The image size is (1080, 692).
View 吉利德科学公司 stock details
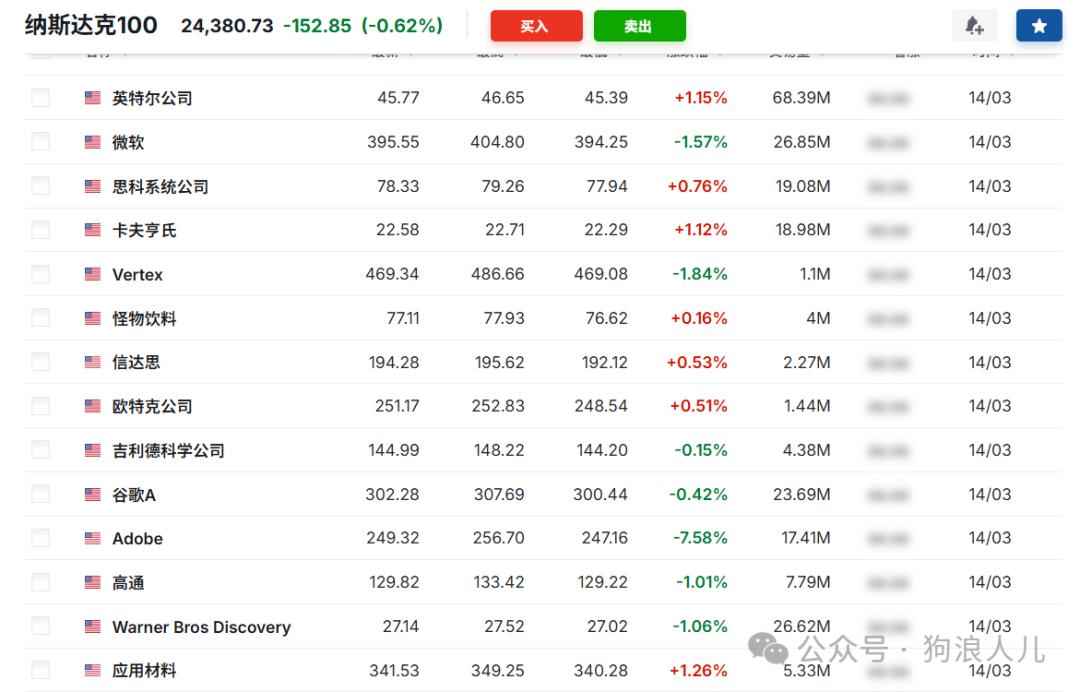[x=168, y=451]
